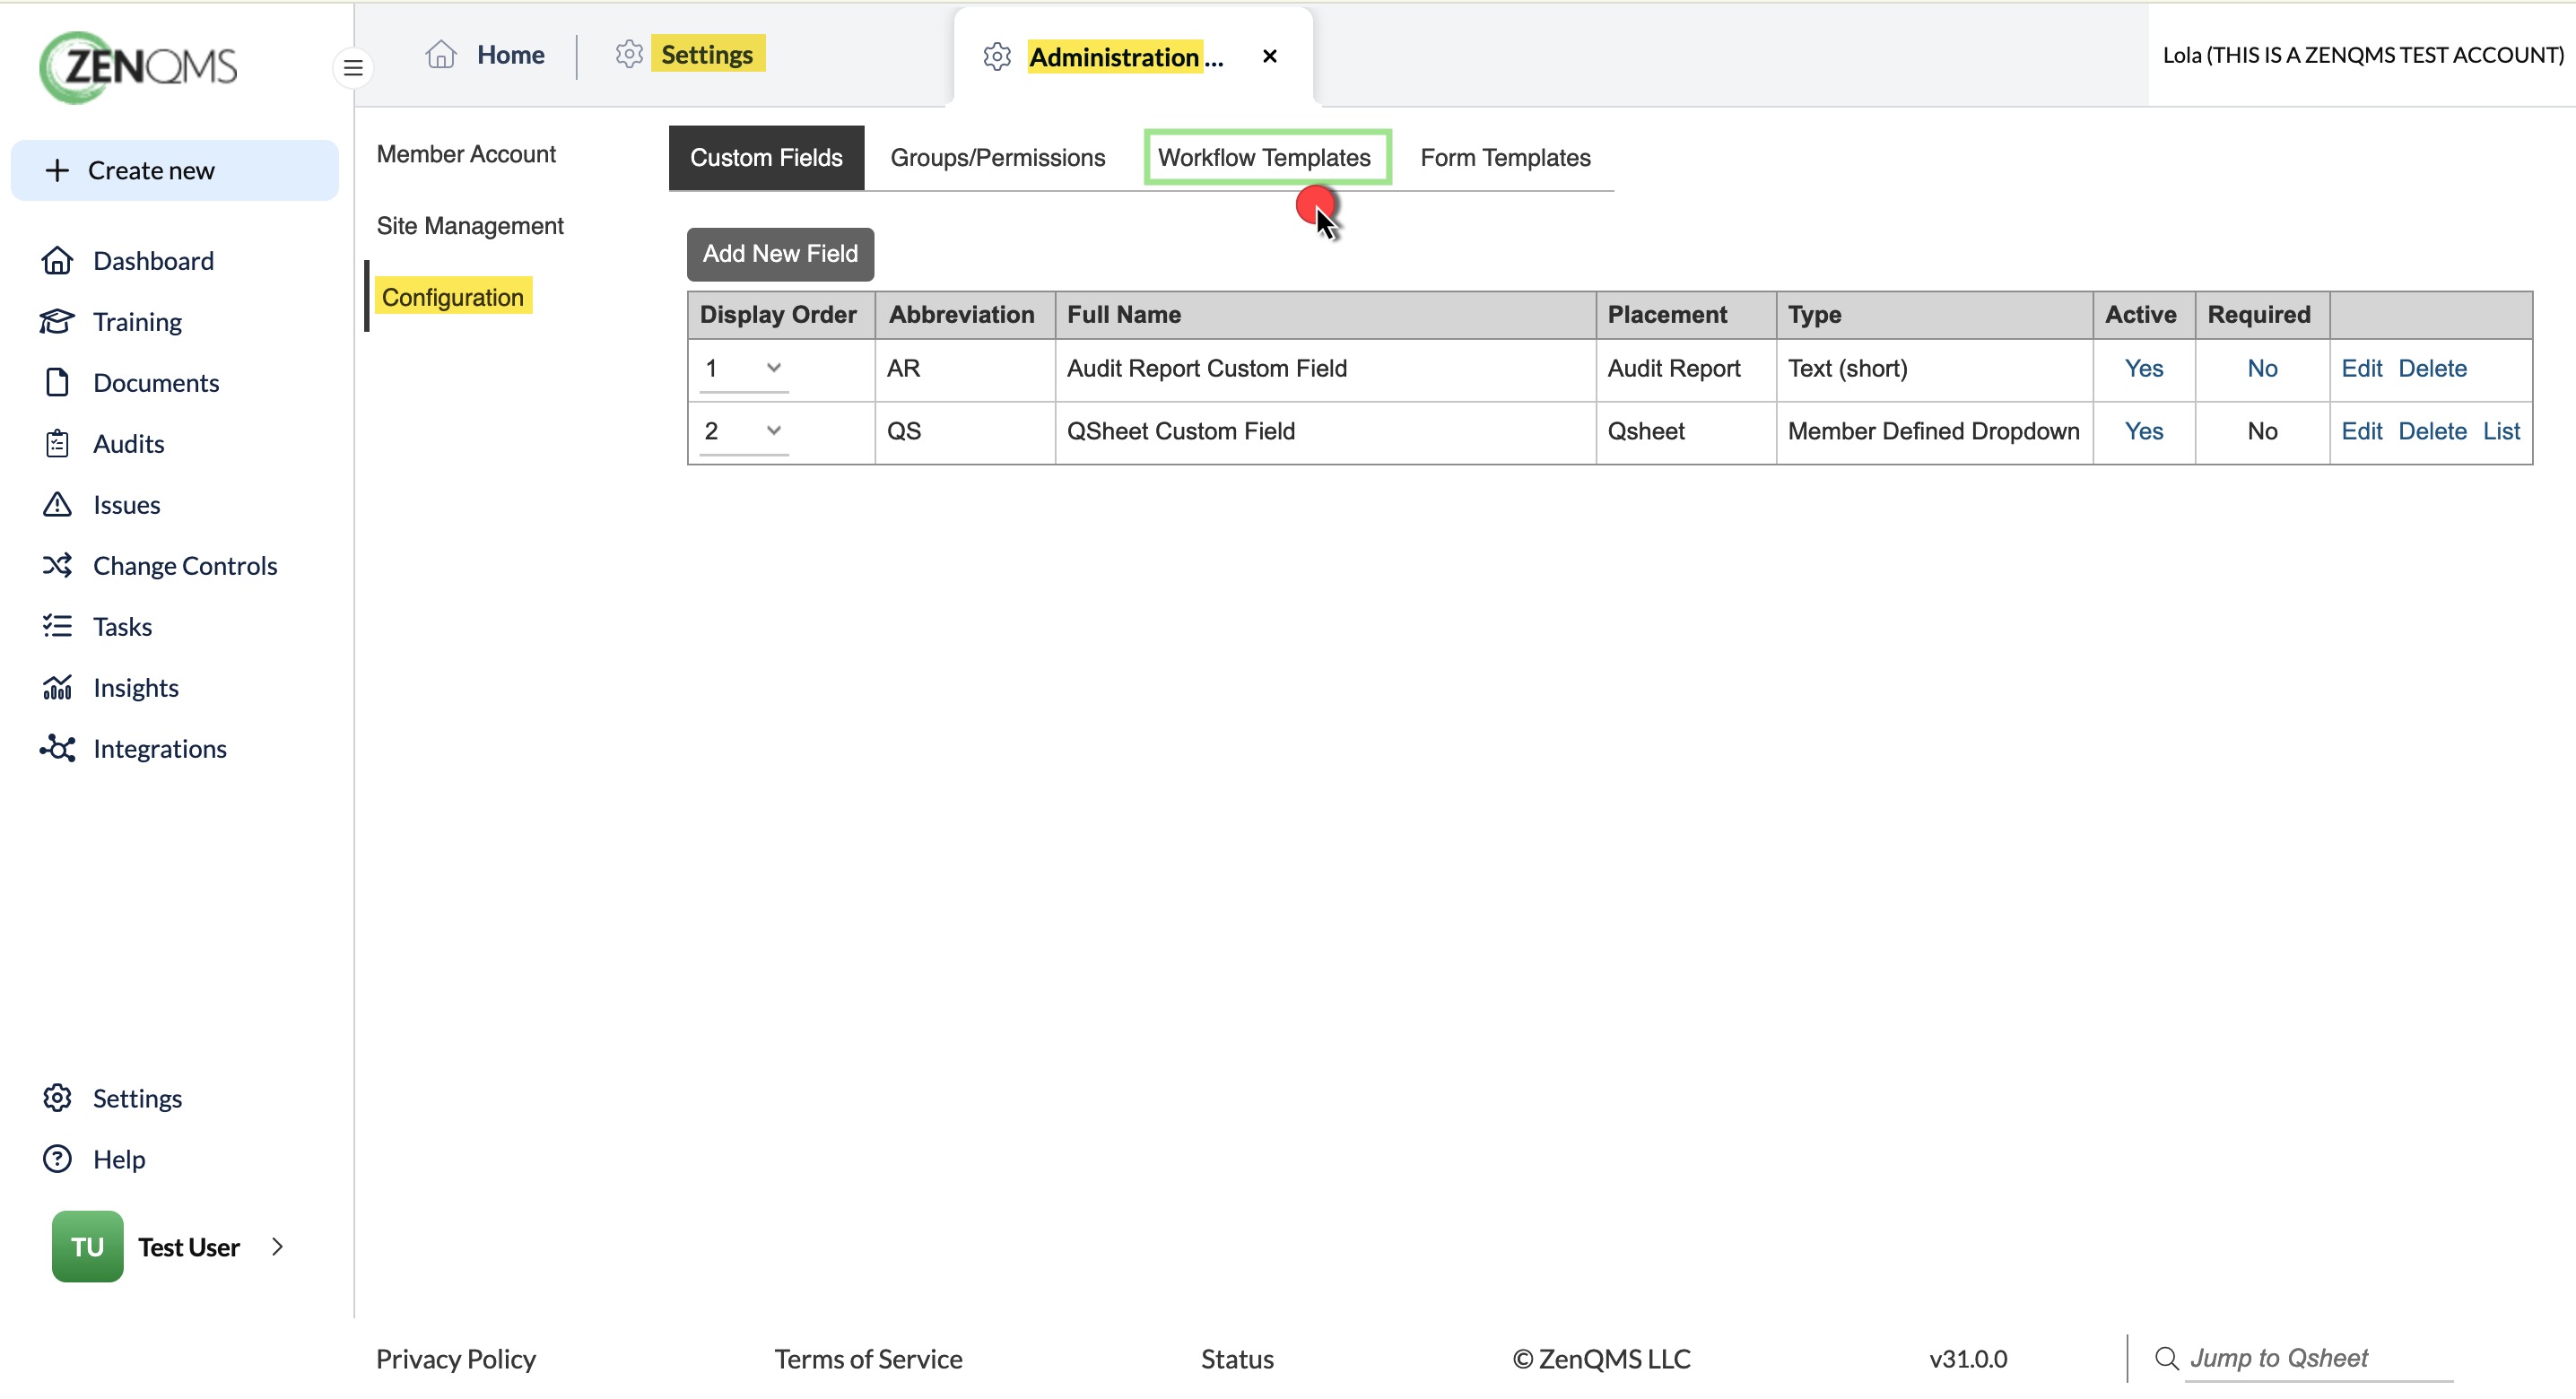
Task: Click the Integrations nodes icon
Action: coord(57,749)
